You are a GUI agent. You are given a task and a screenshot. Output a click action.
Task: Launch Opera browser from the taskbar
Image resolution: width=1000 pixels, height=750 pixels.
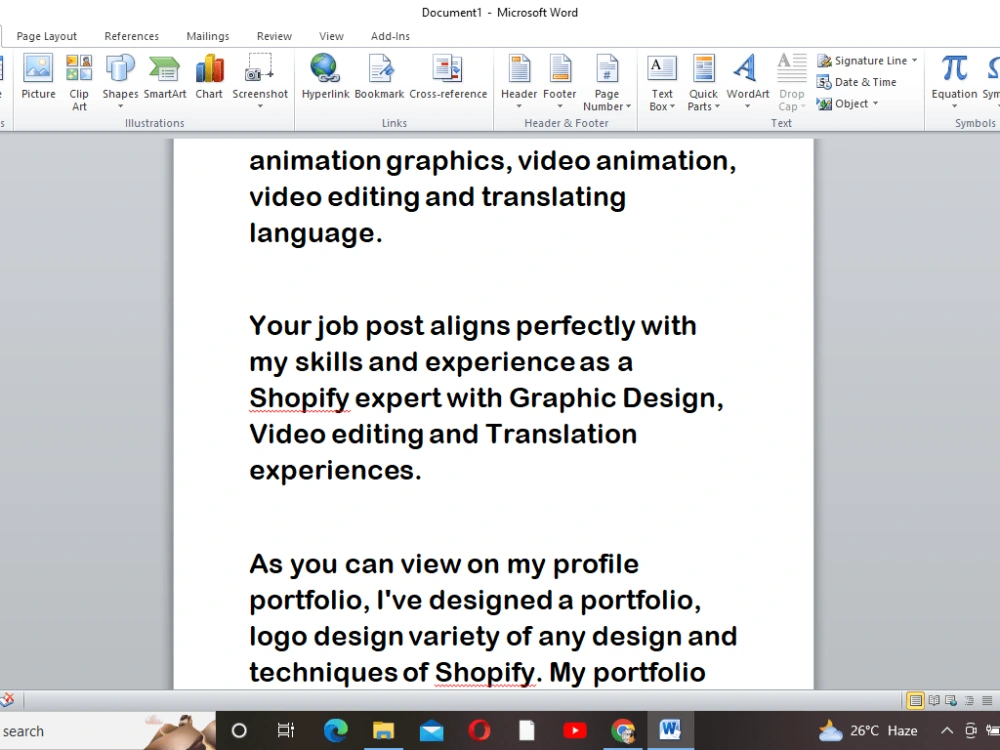(x=480, y=731)
